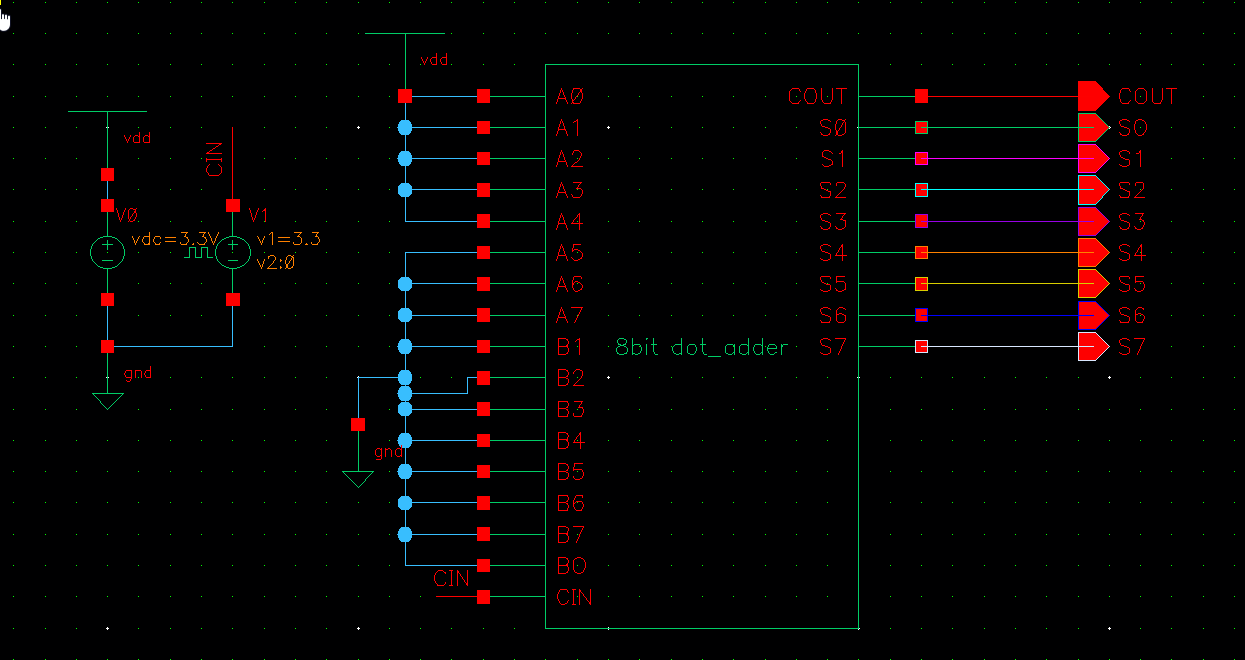This screenshot has height=660, width=1245.
Task: Click the gnd symbol beside the B inputs
Action: coord(358,478)
